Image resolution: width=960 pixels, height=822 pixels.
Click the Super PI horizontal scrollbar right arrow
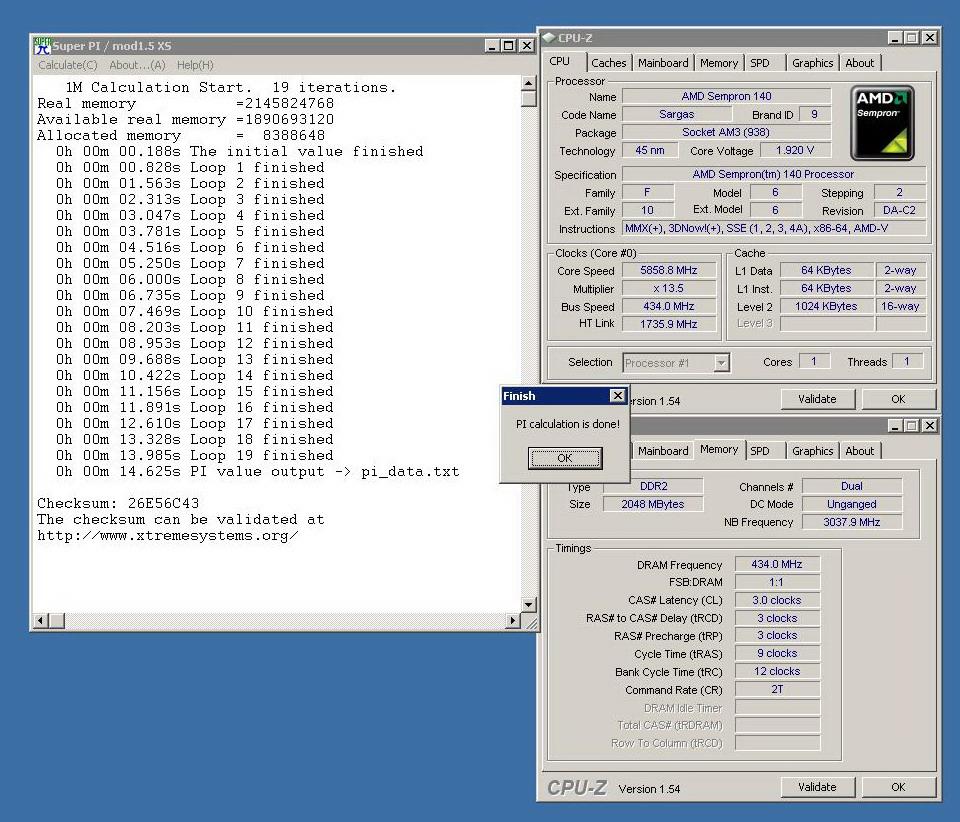click(512, 621)
